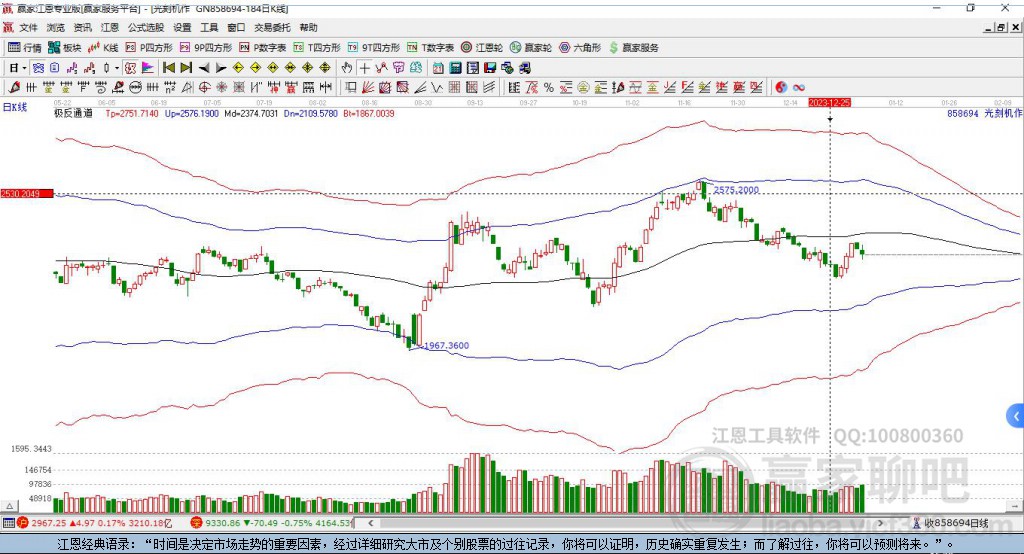Open the 文件 menu
The height and width of the screenshot is (554, 1024).
click(28, 27)
